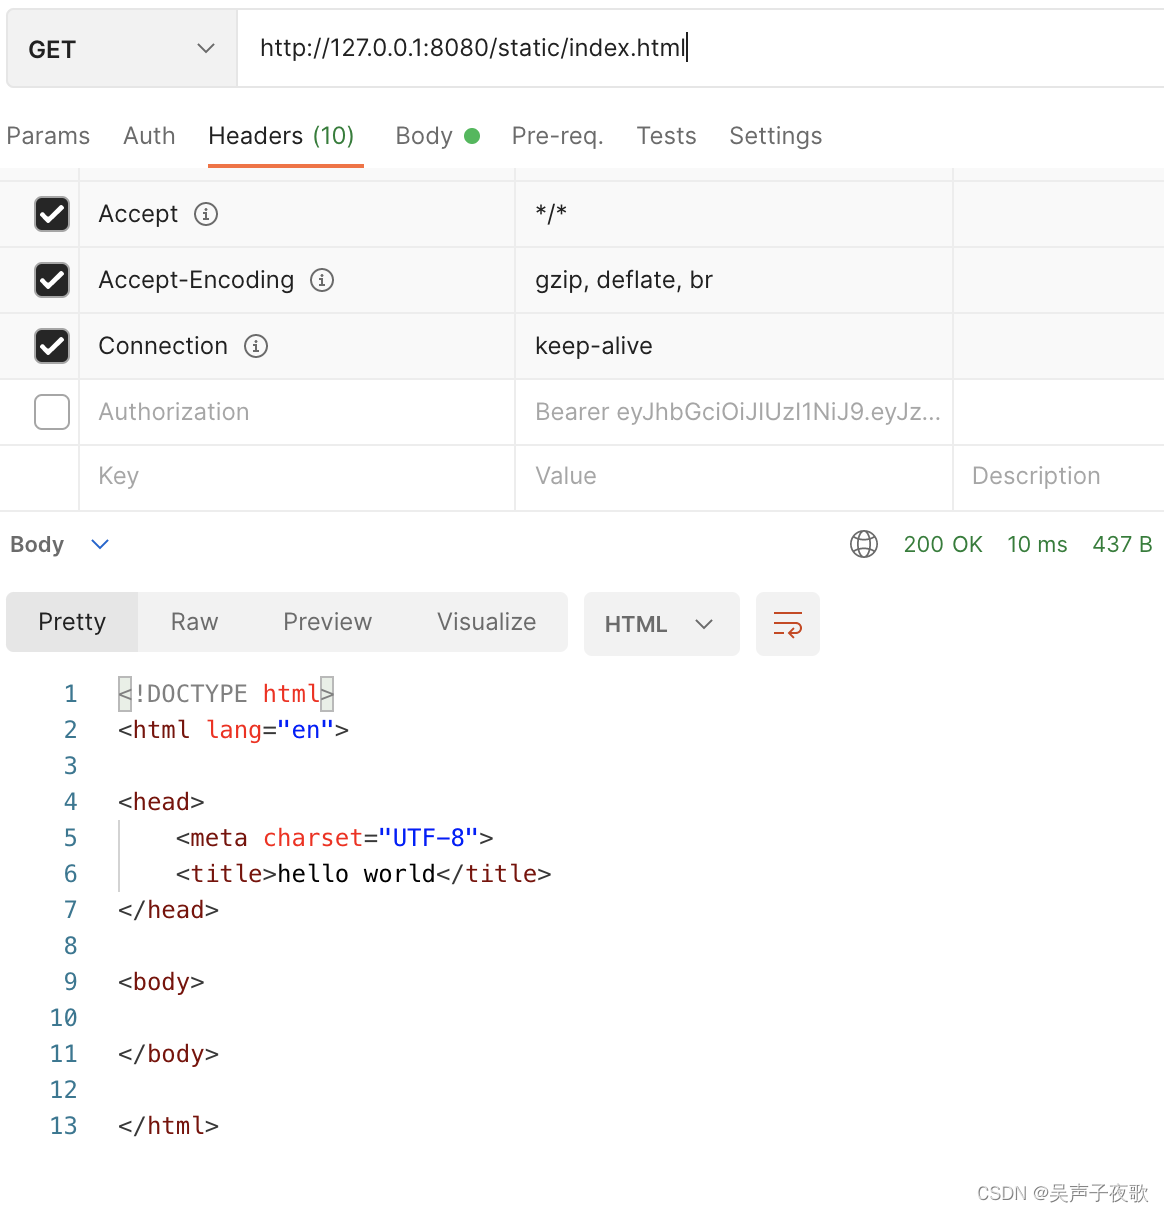Image resolution: width=1164 pixels, height=1212 pixels.
Task: Open the Settings tab
Action: (776, 136)
